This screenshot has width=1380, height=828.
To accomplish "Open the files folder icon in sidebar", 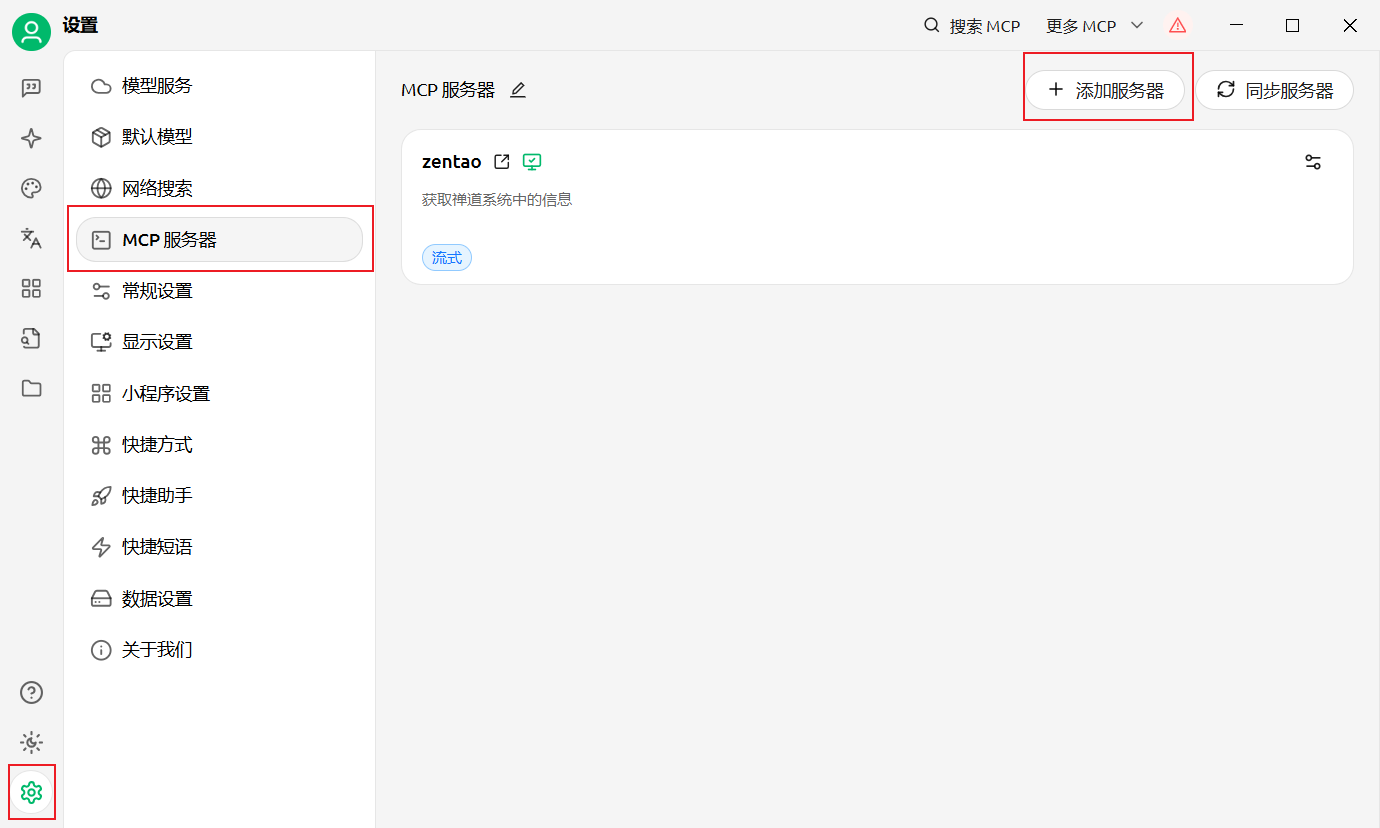I will pos(31,389).
